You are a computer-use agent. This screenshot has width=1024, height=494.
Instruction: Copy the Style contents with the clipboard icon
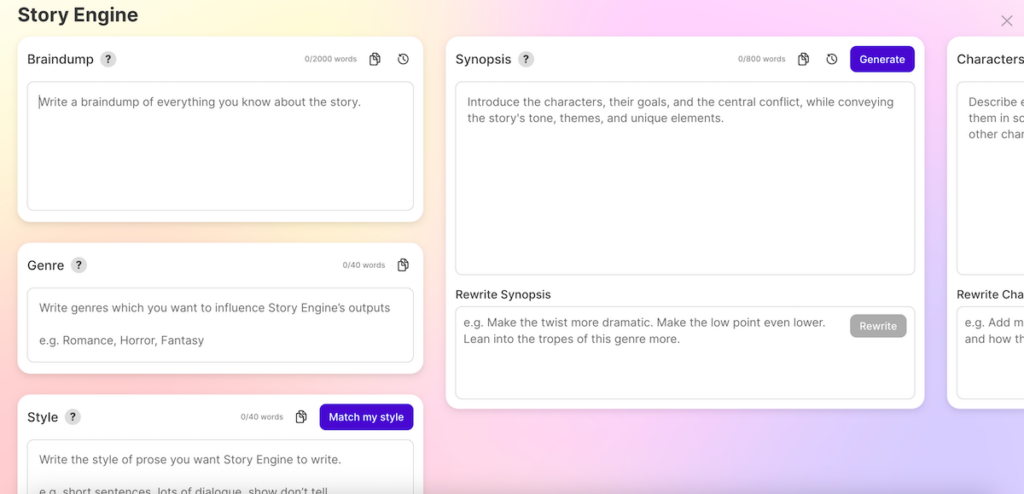(x=301, y=417)
